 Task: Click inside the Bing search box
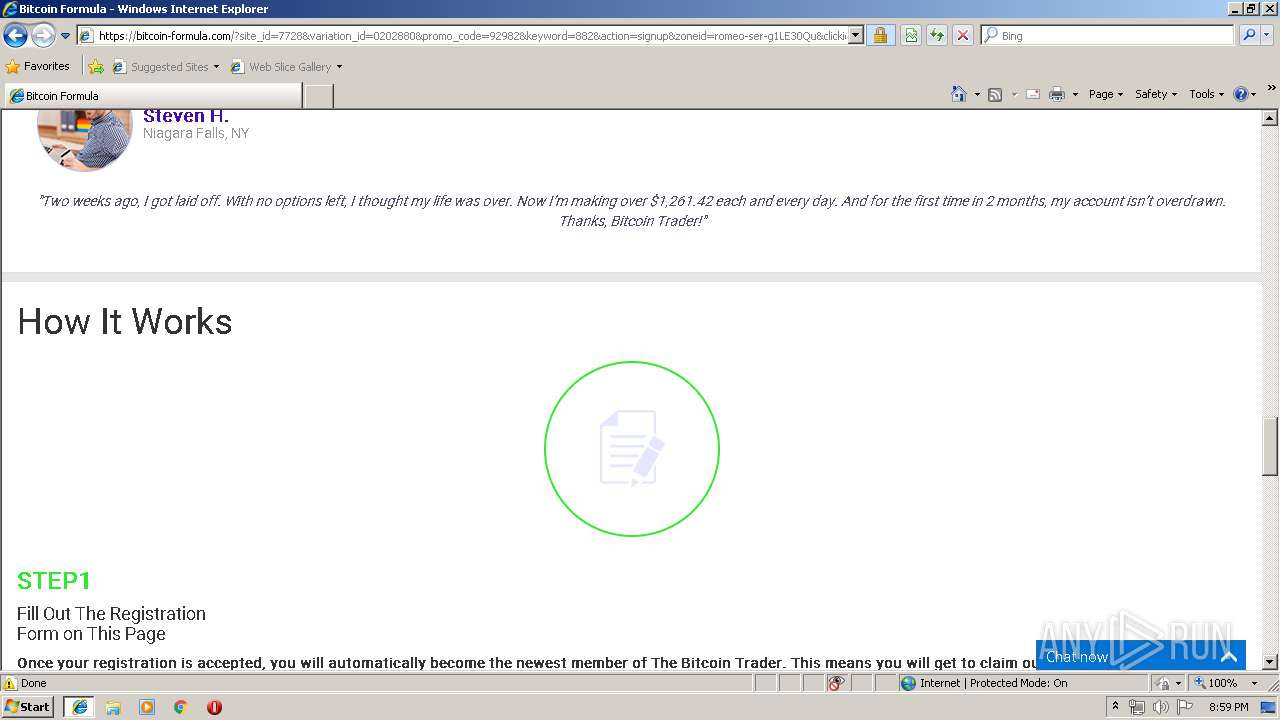coord(1115,36)
